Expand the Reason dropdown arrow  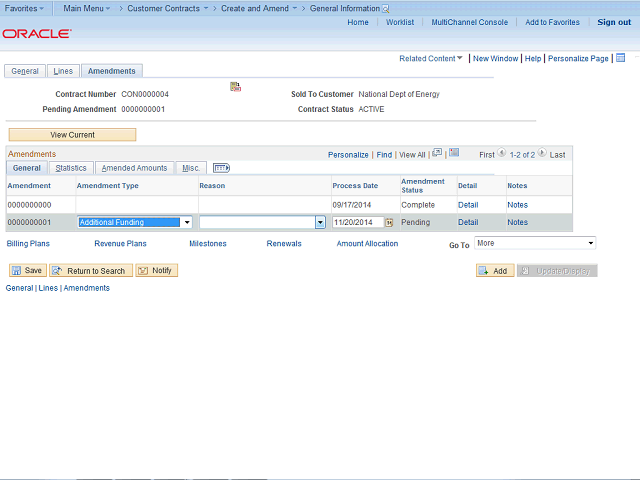320,222
